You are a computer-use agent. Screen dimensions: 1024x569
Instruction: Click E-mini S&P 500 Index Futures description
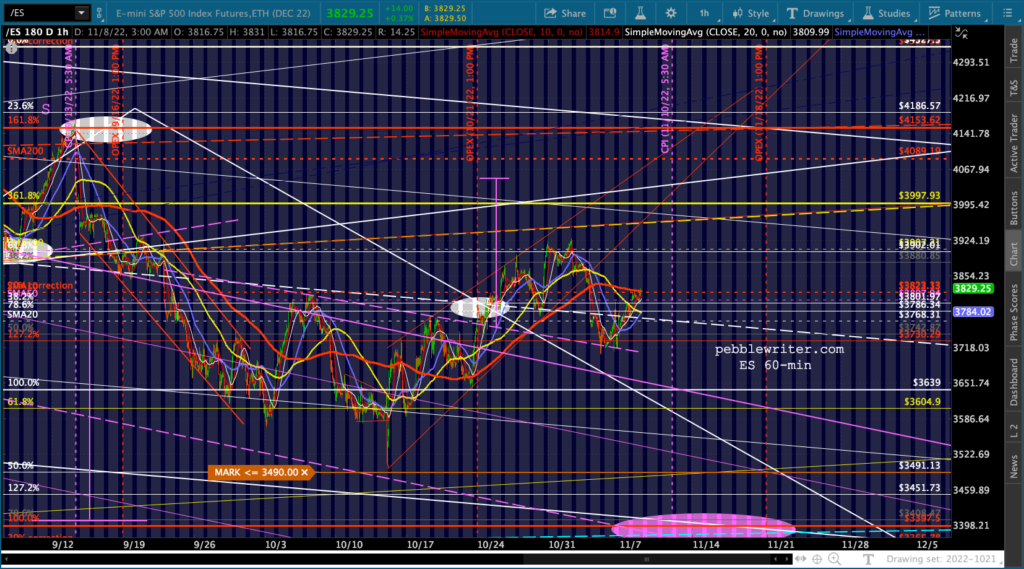(213, 13)
